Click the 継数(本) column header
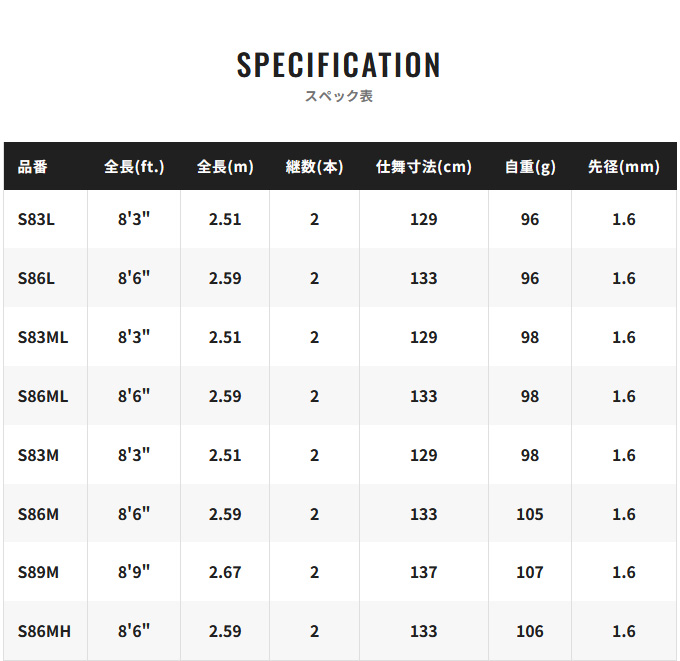The height and width of the screenshot is (661, 680). [314, 167]
